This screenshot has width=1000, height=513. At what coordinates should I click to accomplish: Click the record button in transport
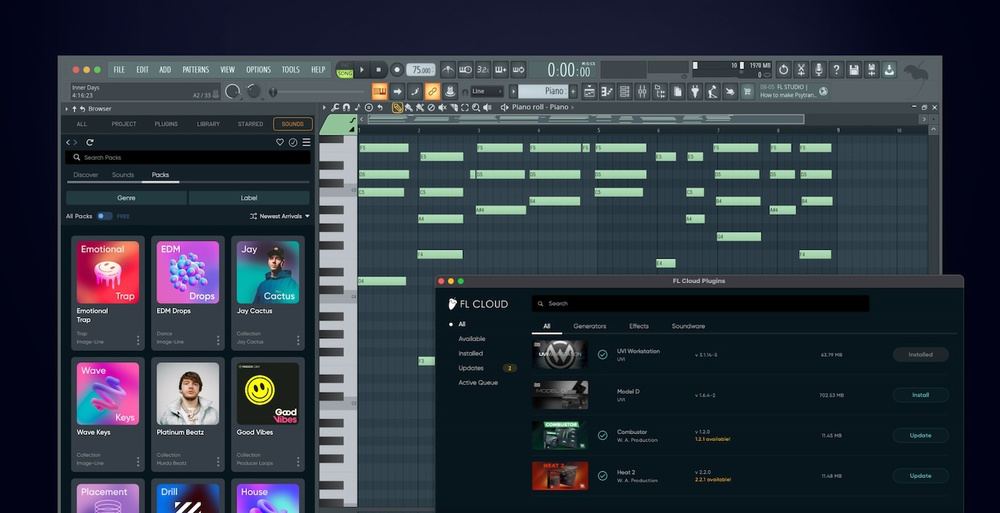397,70
